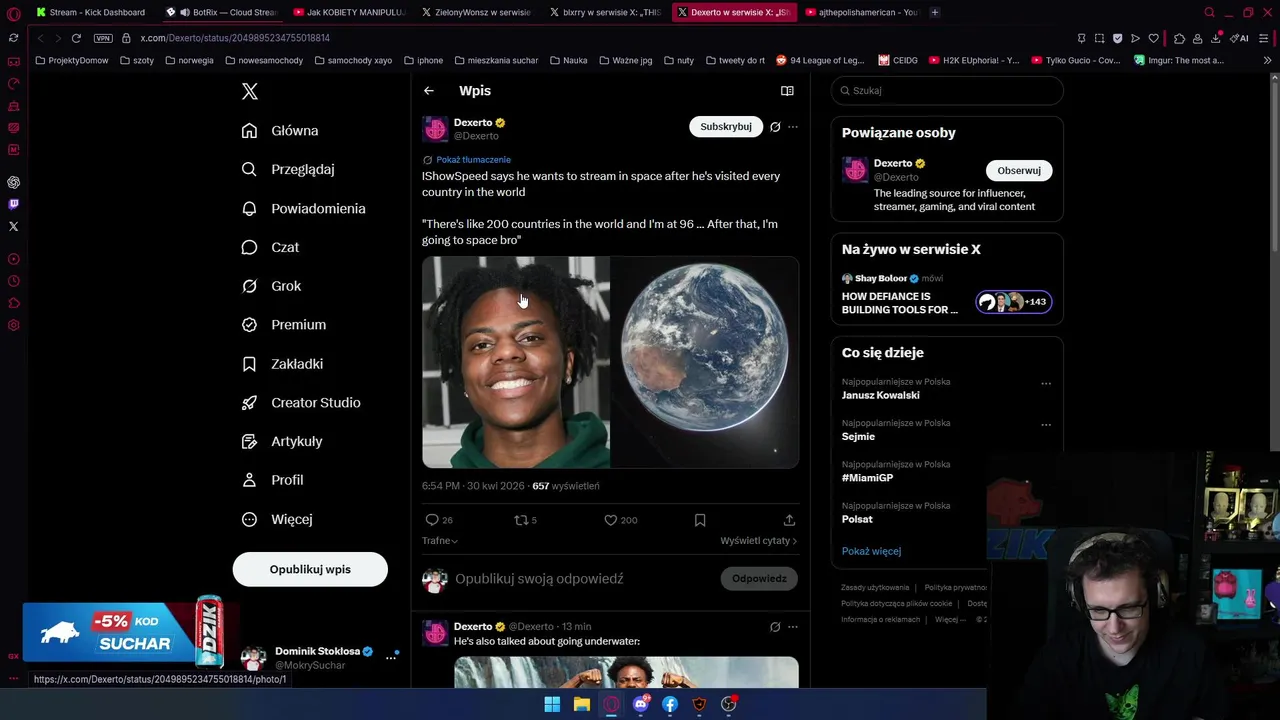The image size is (1280, 720).
Task: Open options for the Janusz Kowalski trend
Action: coord(1046,383)
